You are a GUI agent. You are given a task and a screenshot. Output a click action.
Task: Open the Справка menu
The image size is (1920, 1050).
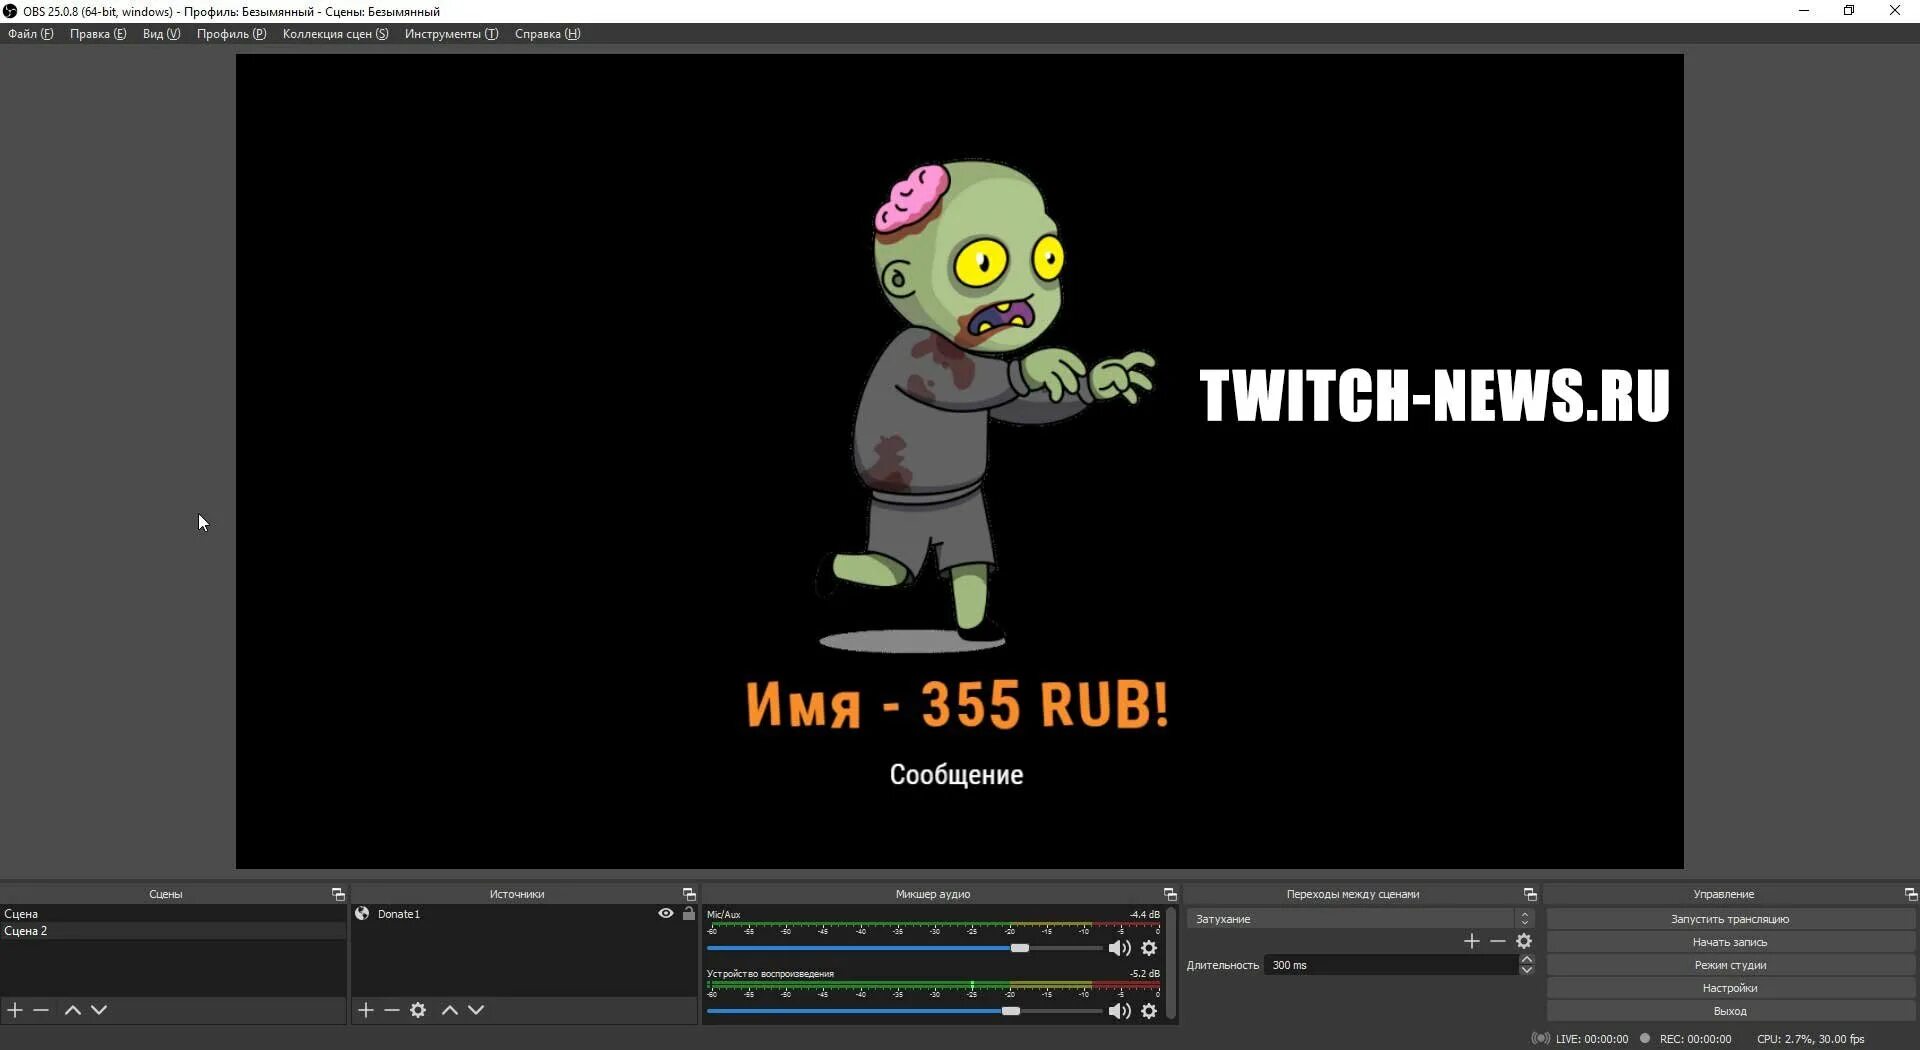pos(548,34)
